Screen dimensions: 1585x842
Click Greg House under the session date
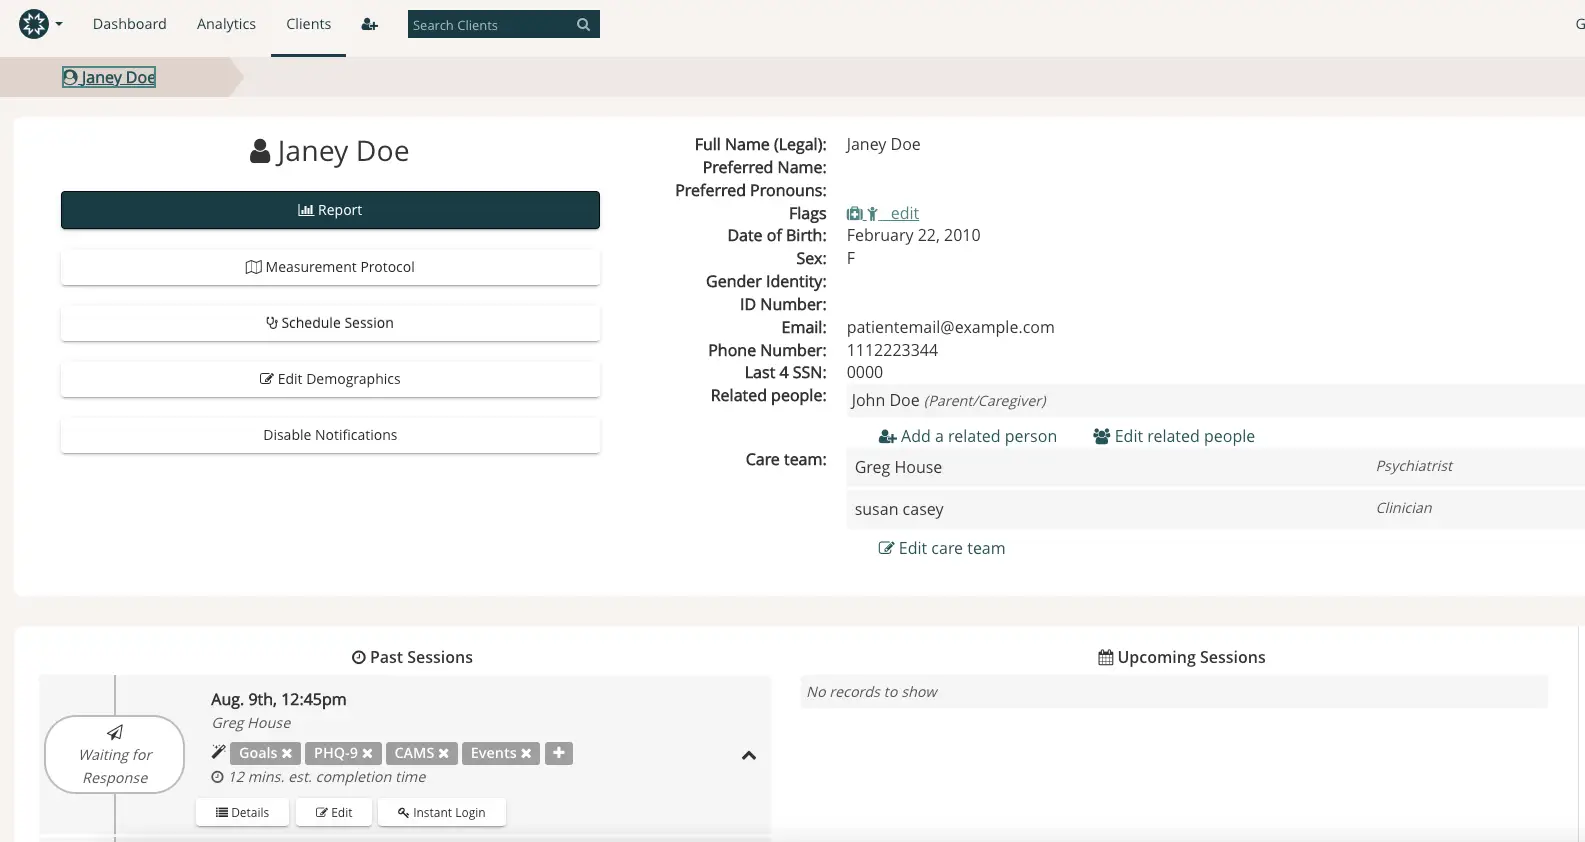tap(251, 723)
